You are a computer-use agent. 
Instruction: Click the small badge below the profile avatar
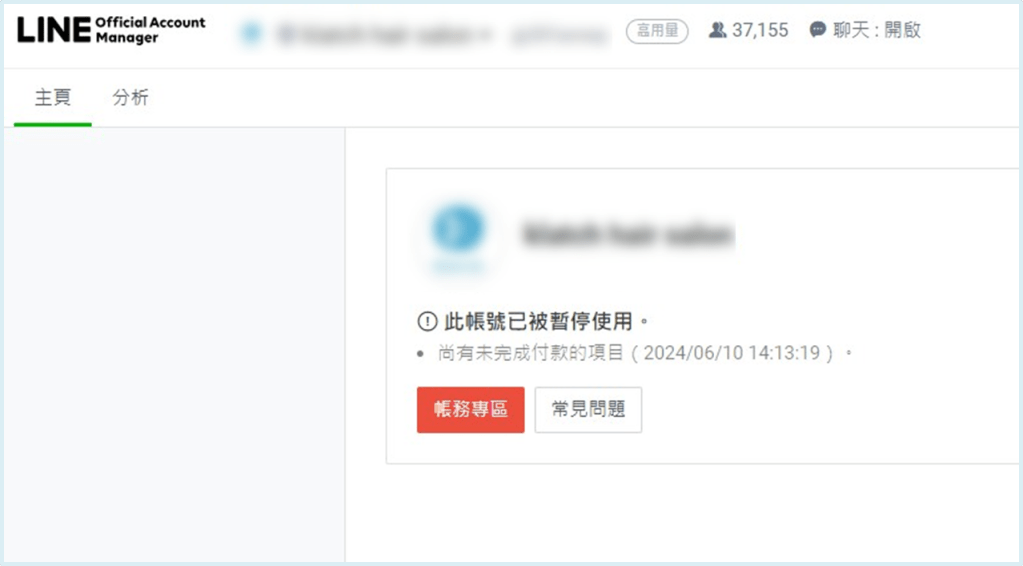[458, 266]
